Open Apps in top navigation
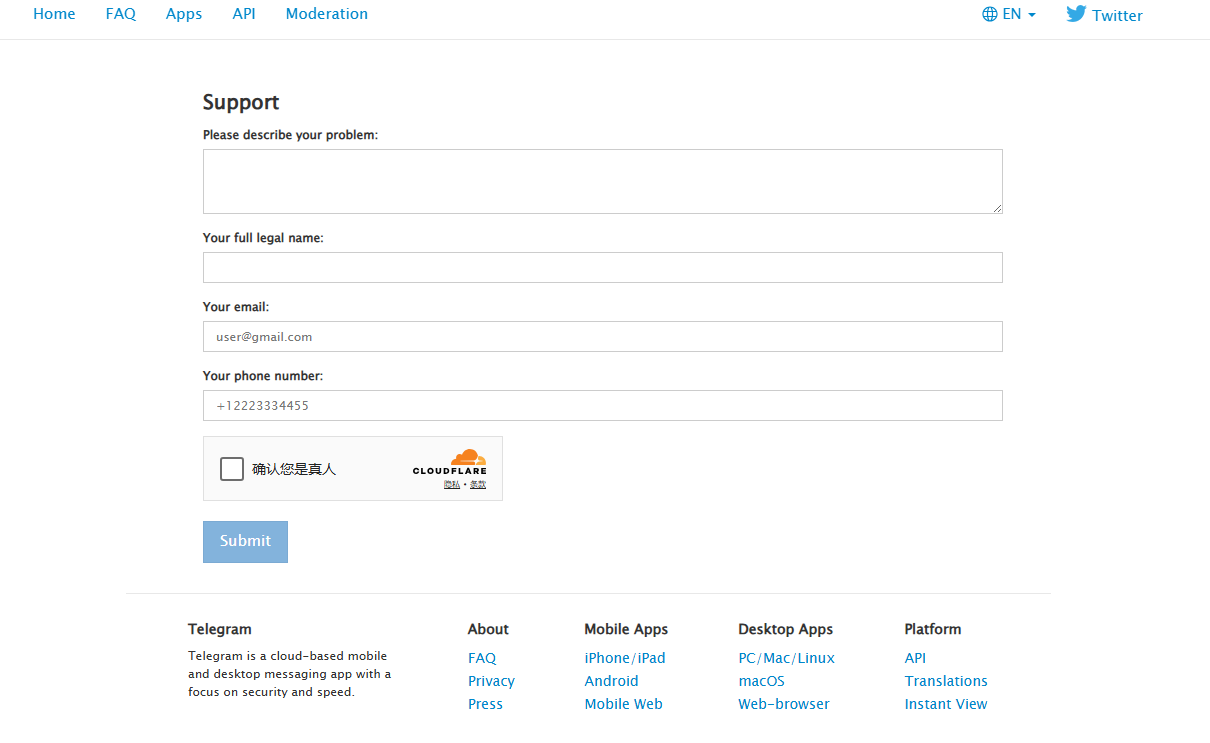Image resolution: width=1210 pixels, height=743 pixels. [x=184, y=14]
